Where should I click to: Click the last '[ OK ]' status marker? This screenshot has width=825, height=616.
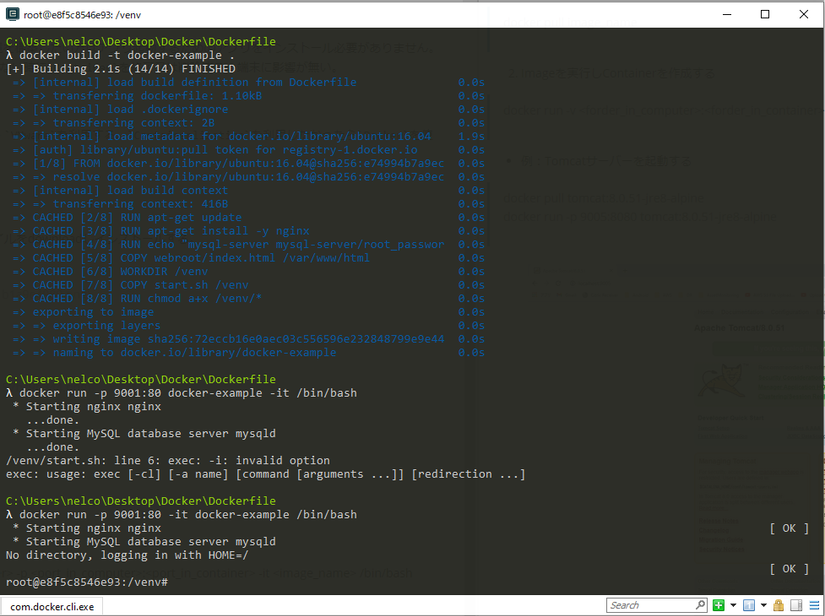789,569
